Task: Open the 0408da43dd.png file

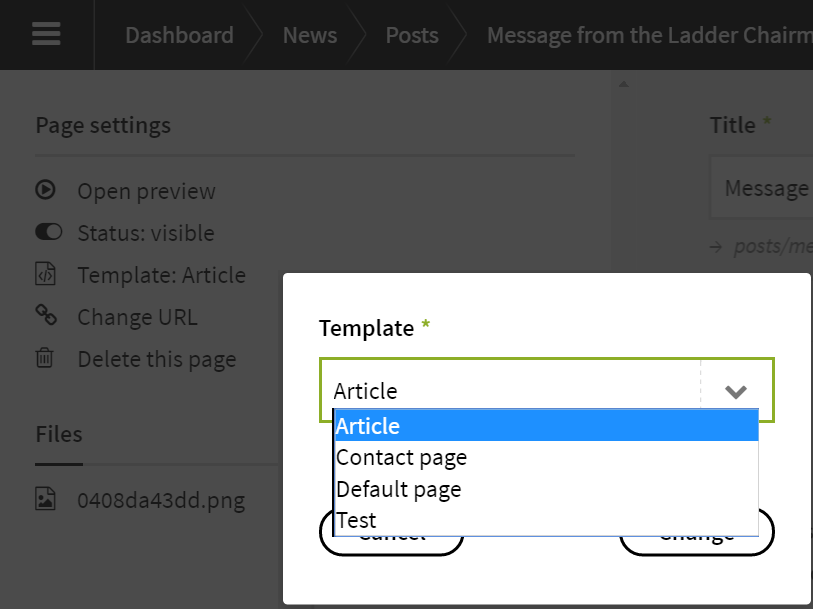Action: tap(160, 500)
